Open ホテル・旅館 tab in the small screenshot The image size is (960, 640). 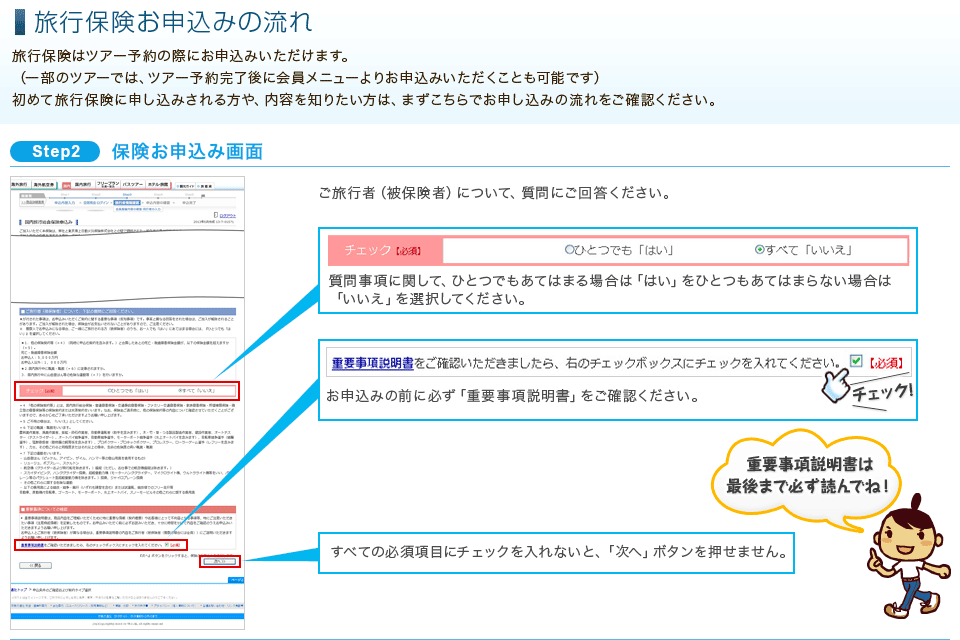(160, 185)
